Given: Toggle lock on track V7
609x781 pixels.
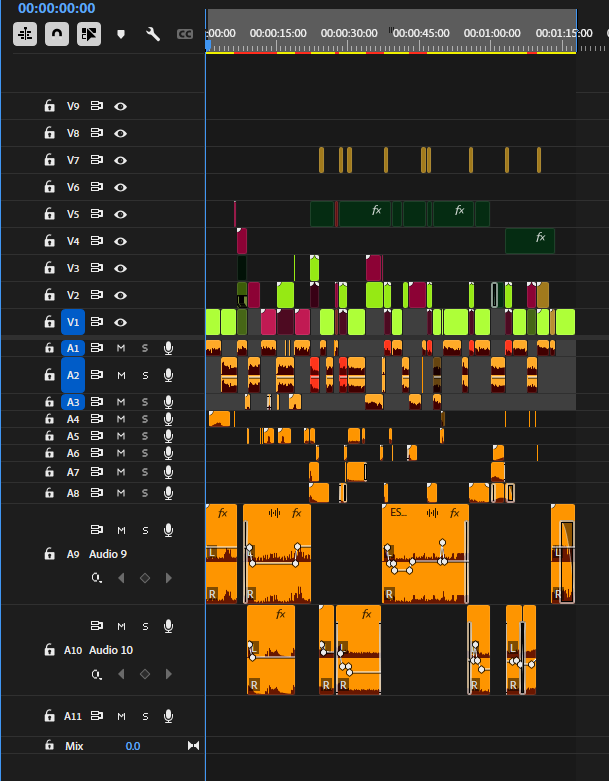Looking at the screenshot, I should 49,159.
